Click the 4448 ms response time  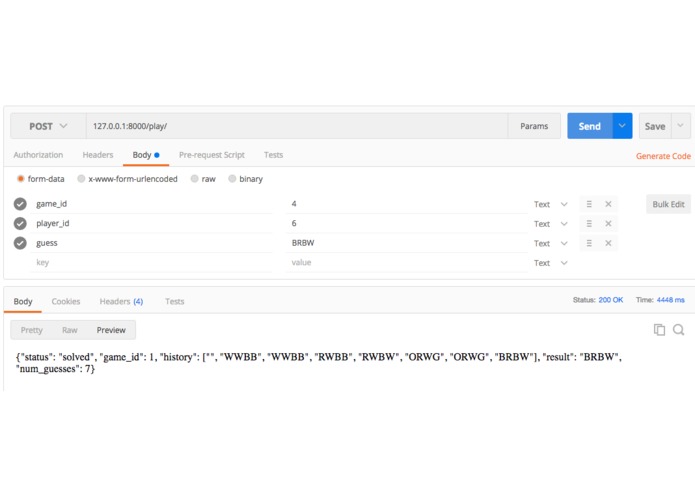coord(671,300)
